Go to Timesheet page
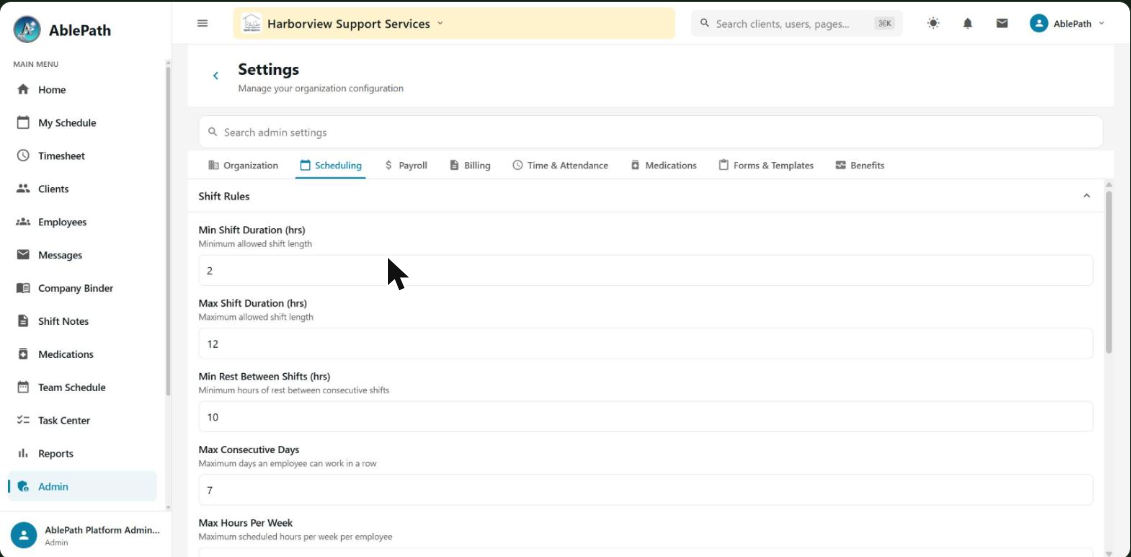 point(82,156)
